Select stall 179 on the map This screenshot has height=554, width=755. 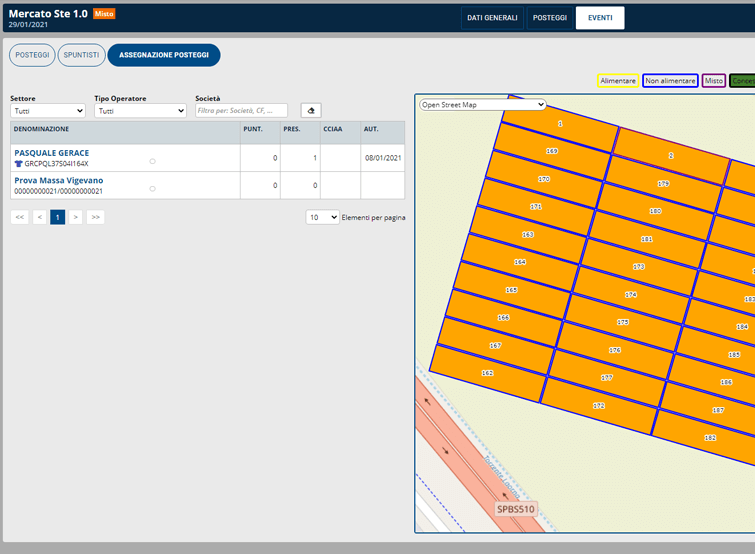[664, 183]
